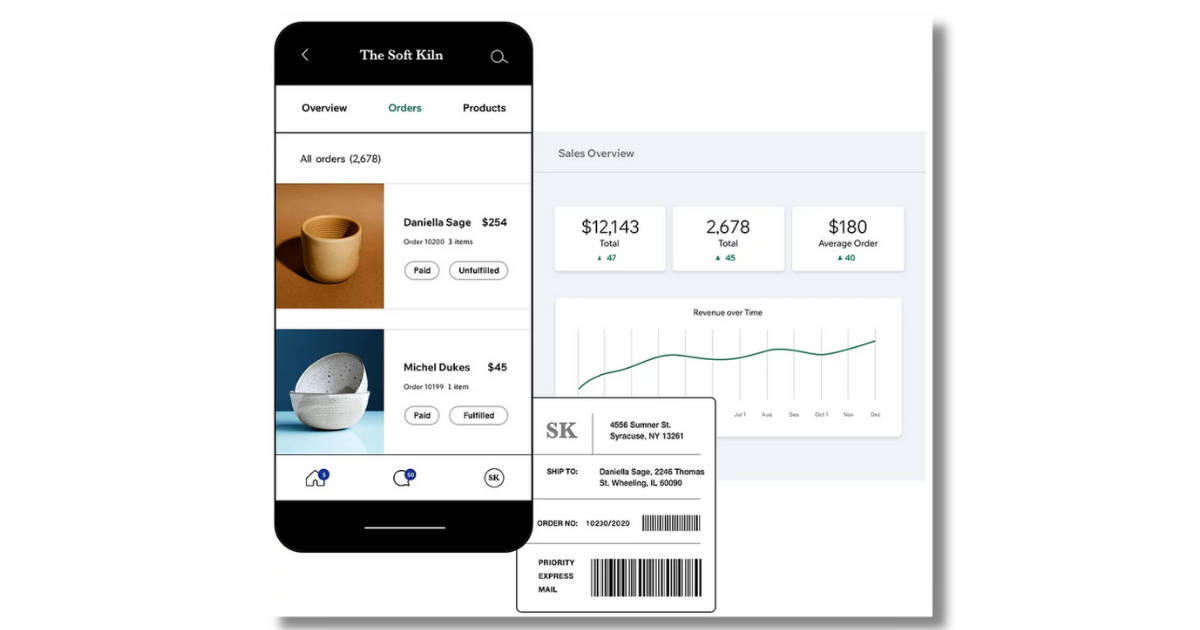Toggle the Fulfilled badge on order 10199
1200x630 pixels.
pyautogui.click(x=478, y=415)
